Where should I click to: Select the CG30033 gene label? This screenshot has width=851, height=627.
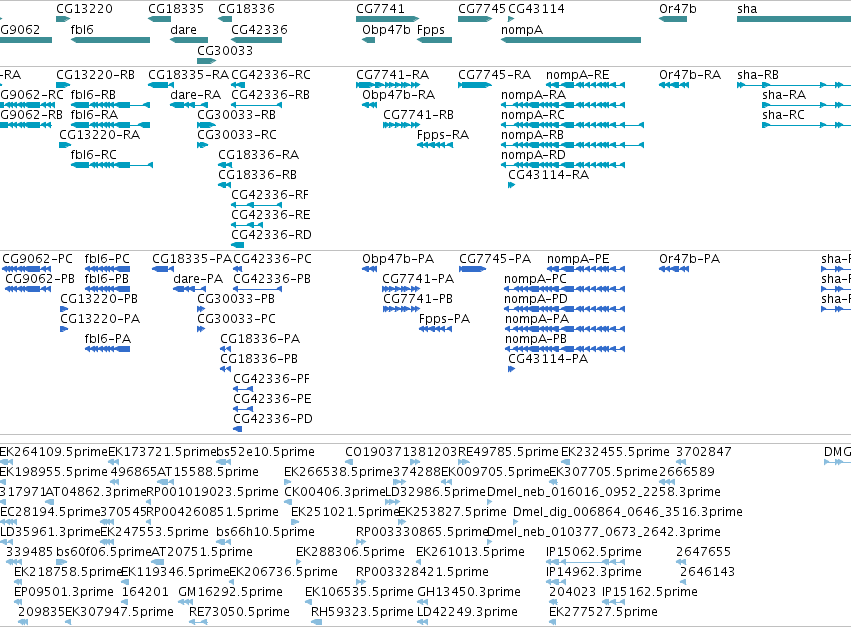click(225, 50)
